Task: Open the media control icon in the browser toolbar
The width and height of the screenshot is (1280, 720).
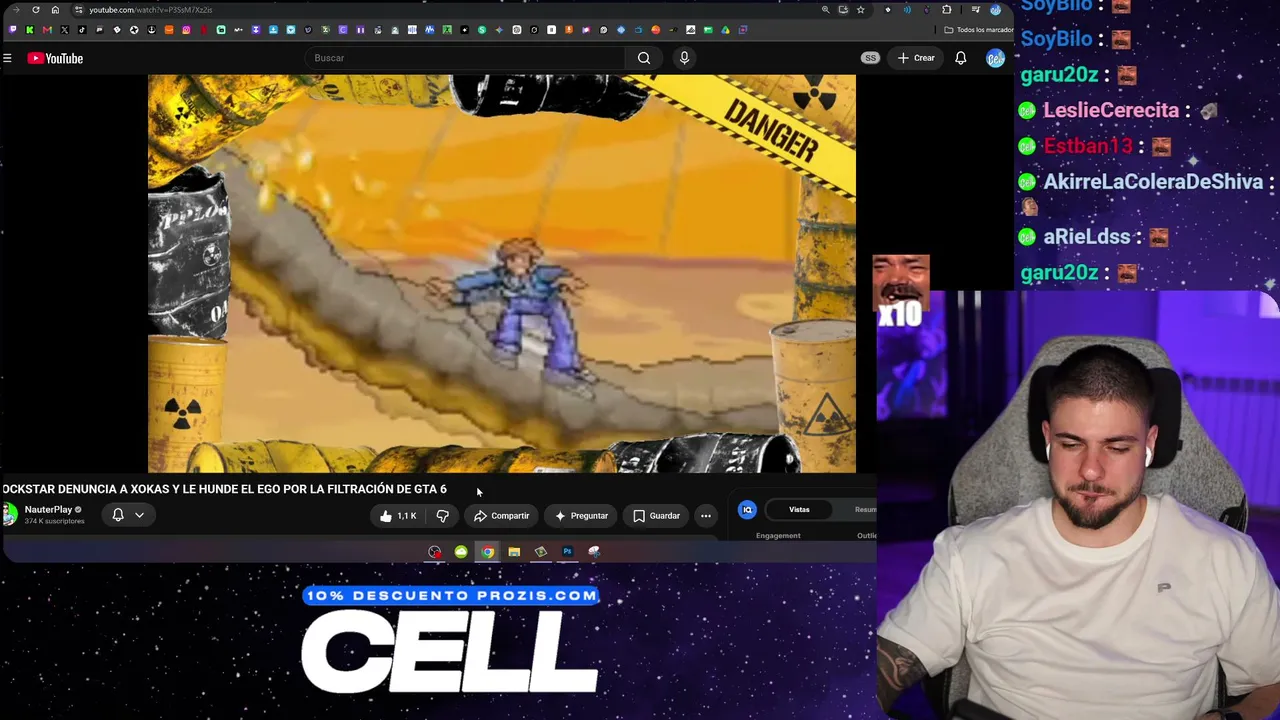Action: tap(976, 10)
